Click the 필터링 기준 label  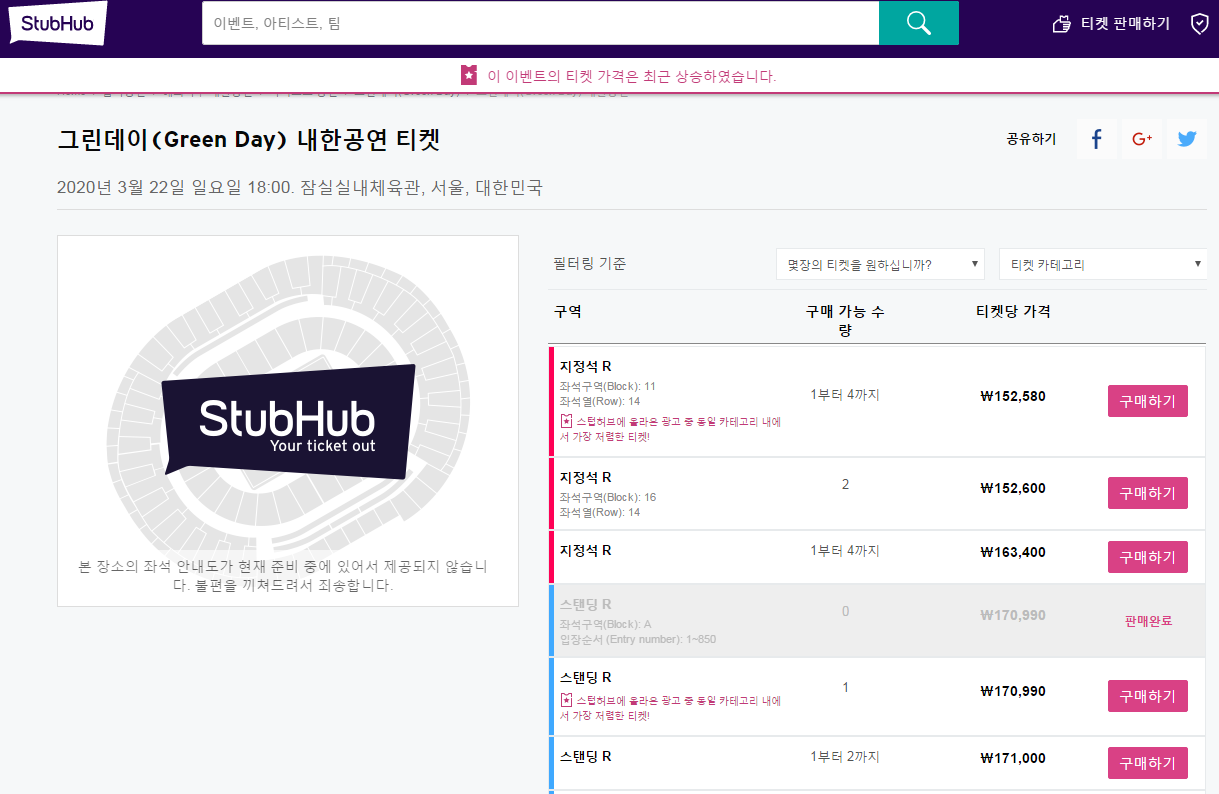click(590, 264)
